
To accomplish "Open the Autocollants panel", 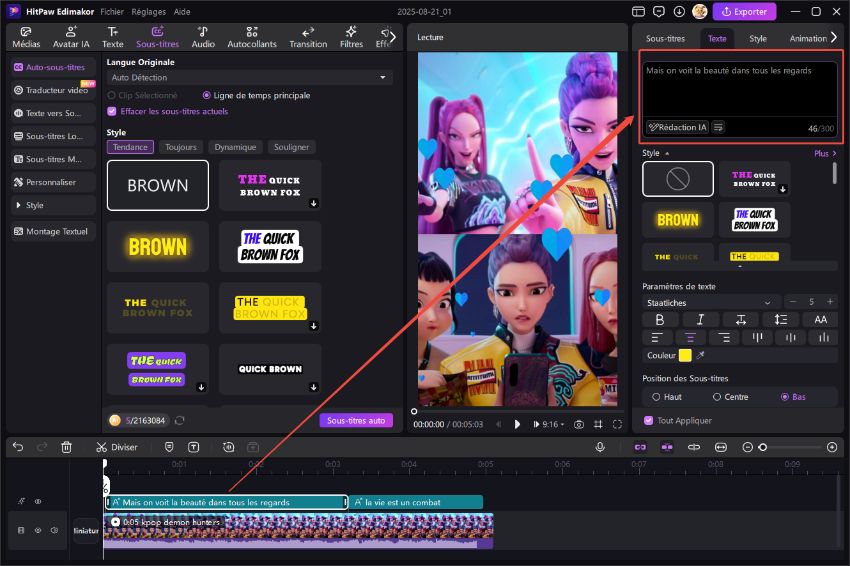I will click(252, 37).
